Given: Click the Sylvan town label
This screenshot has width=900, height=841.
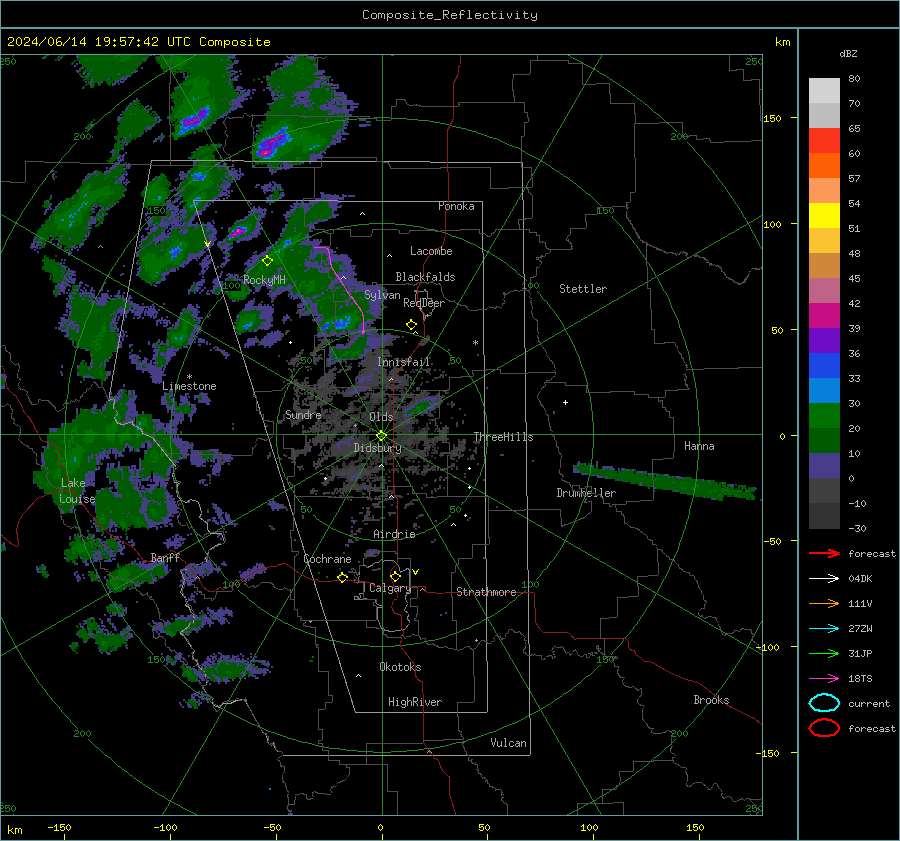Looking at the screenshot, I should (382, 295).
